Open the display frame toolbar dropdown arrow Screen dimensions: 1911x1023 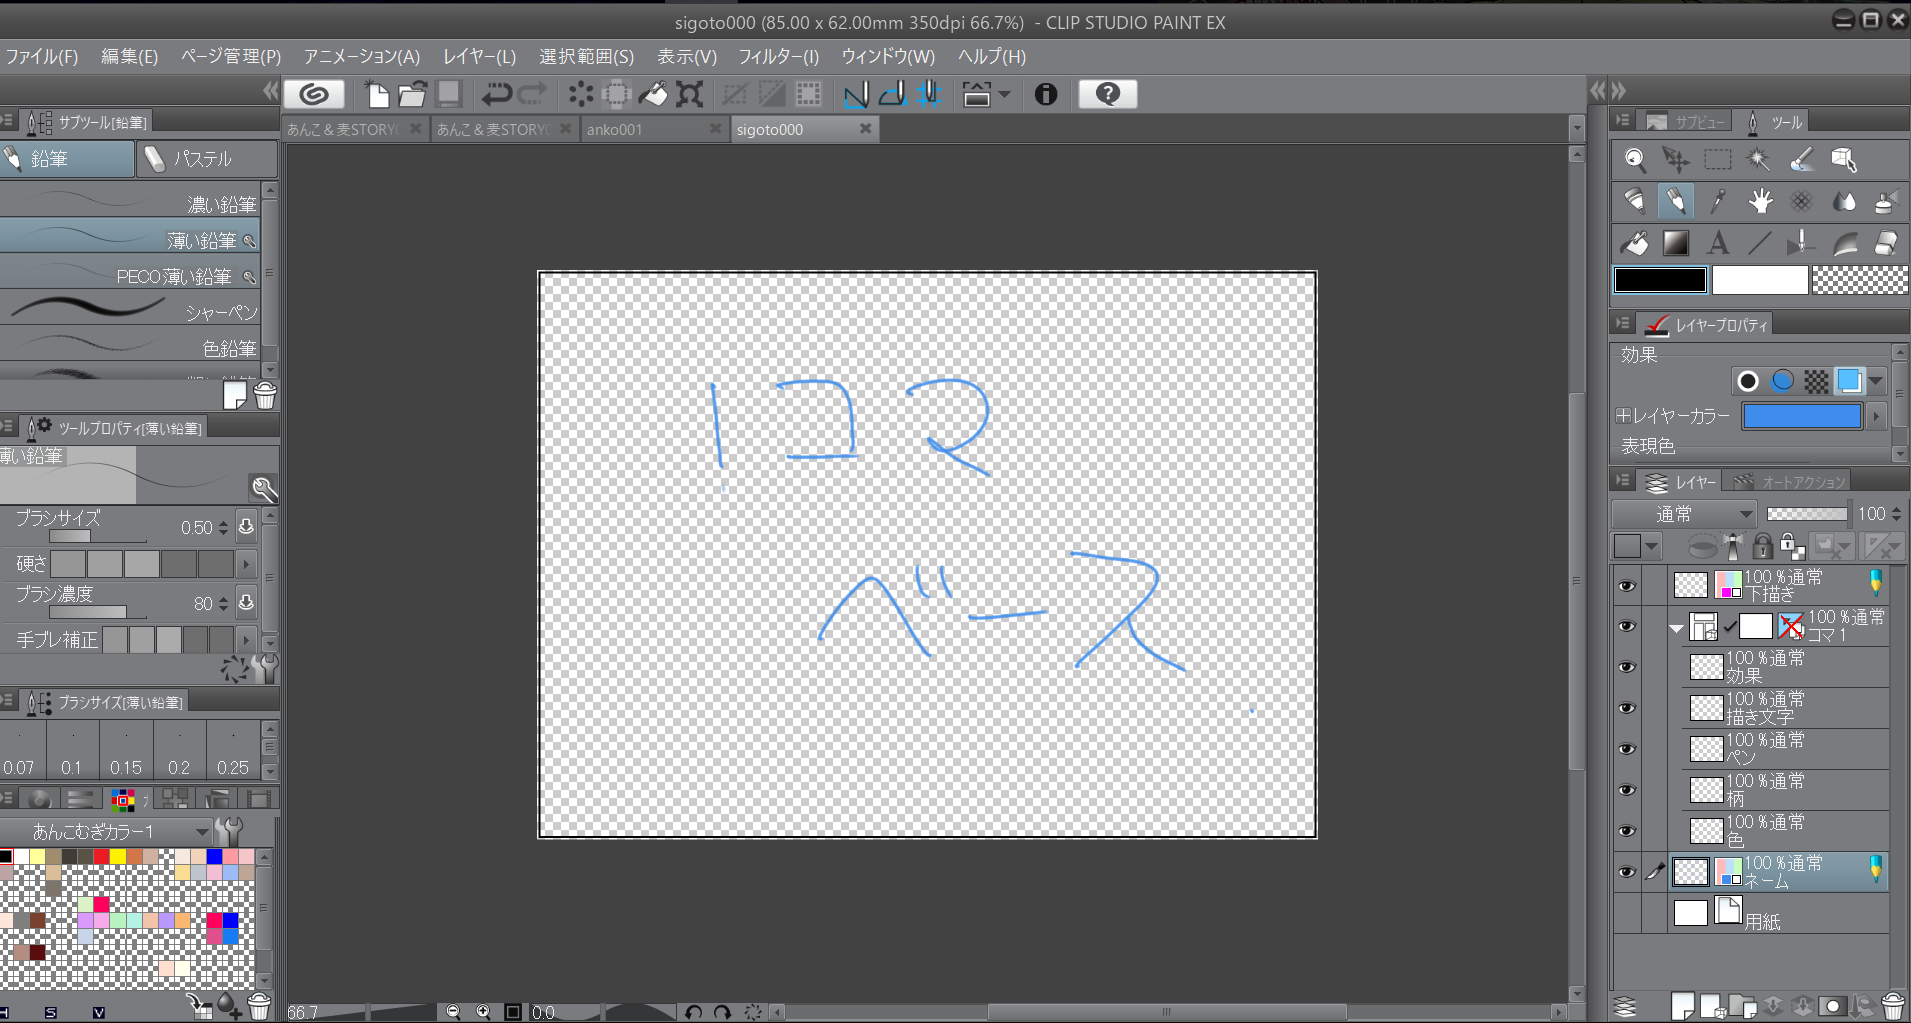(x=1005, y=94)
